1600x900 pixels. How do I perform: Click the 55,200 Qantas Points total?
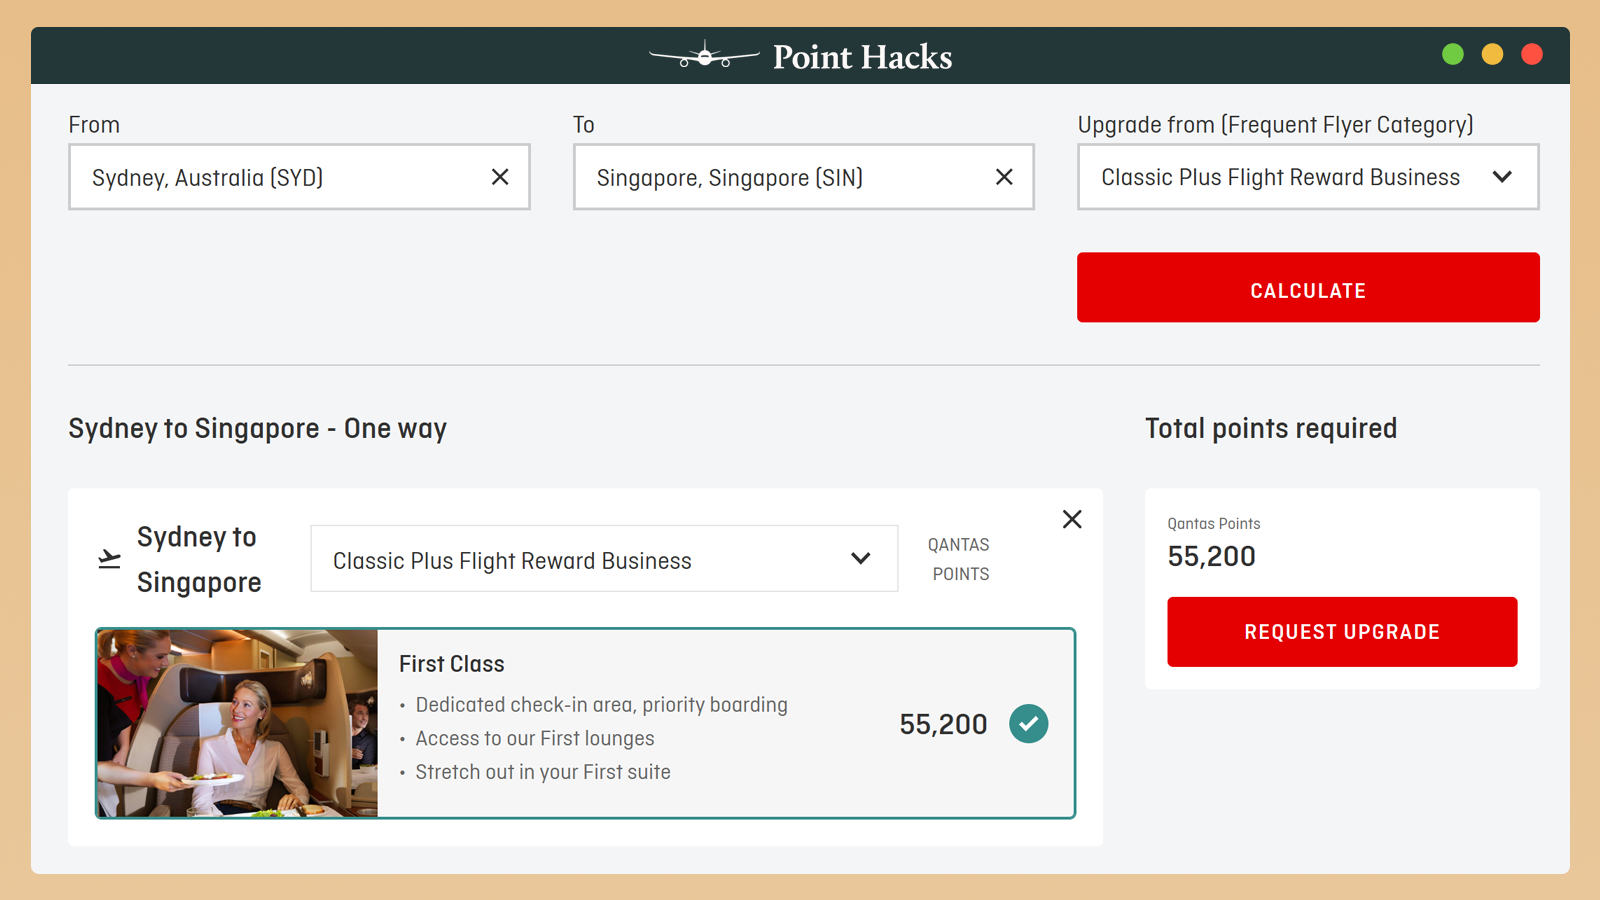tap(1211, 556)
